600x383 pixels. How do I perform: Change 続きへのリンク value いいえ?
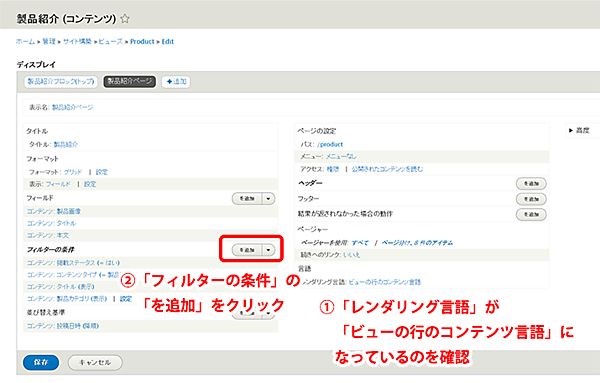pos(351,254)
